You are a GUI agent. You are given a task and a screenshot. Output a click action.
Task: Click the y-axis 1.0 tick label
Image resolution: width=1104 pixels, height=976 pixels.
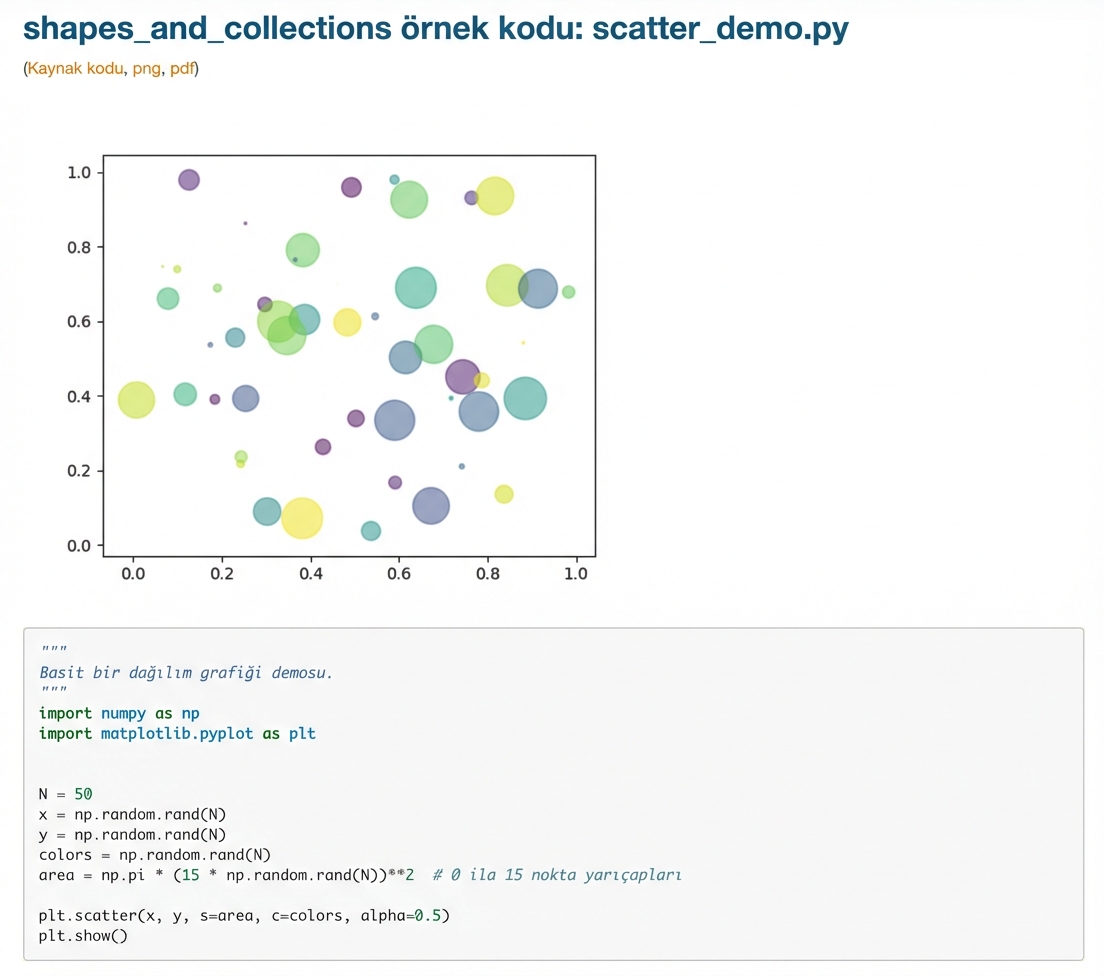coord(79,173)
